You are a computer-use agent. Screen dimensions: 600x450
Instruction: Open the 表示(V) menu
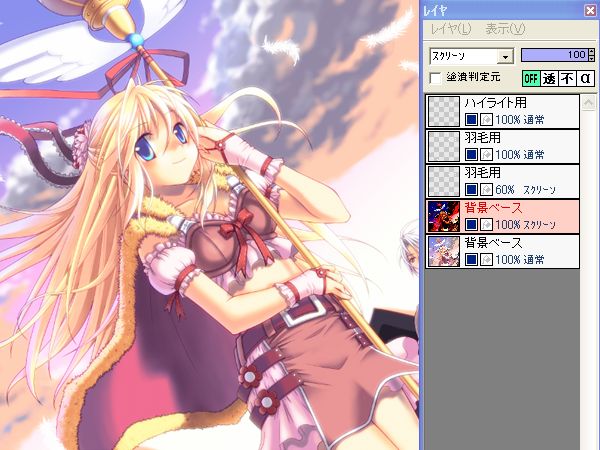pos(505,29)
